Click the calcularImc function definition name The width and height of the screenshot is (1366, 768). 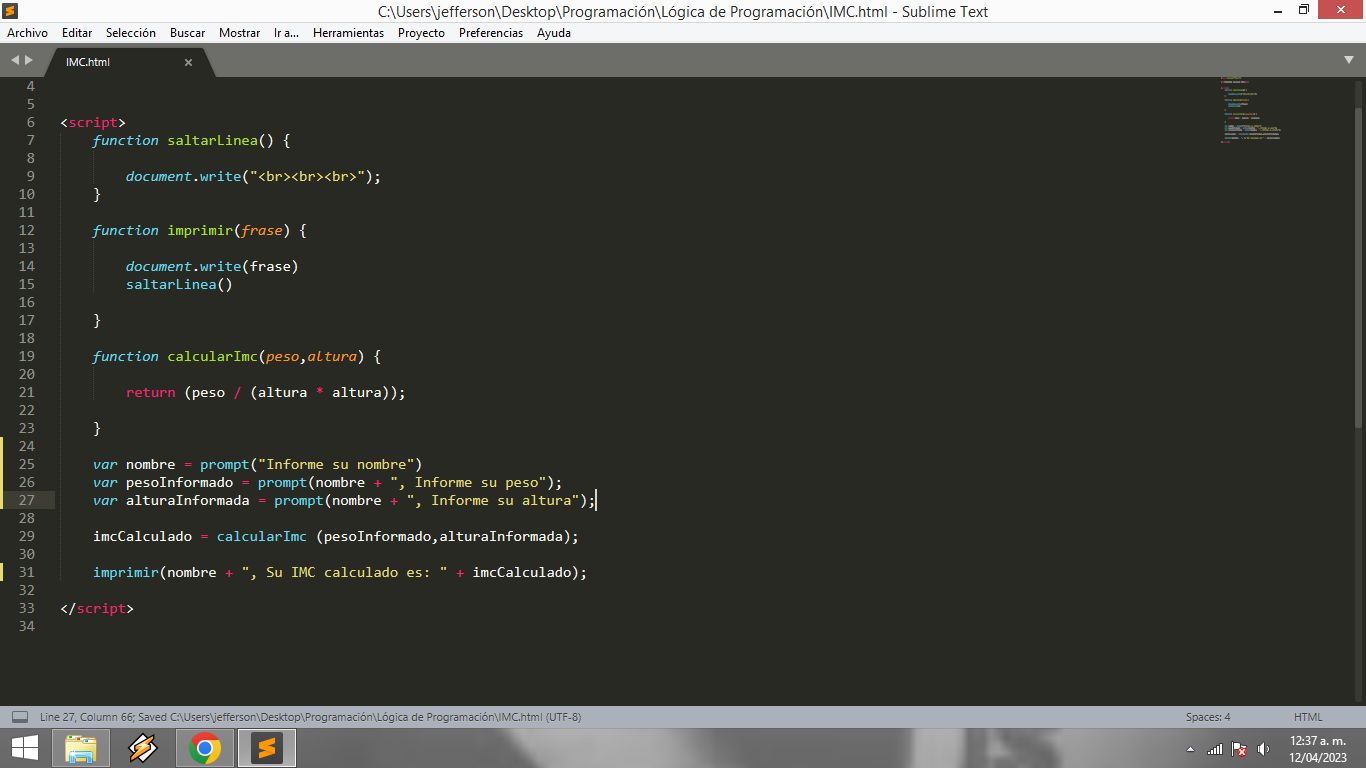(x=213, y=356)
